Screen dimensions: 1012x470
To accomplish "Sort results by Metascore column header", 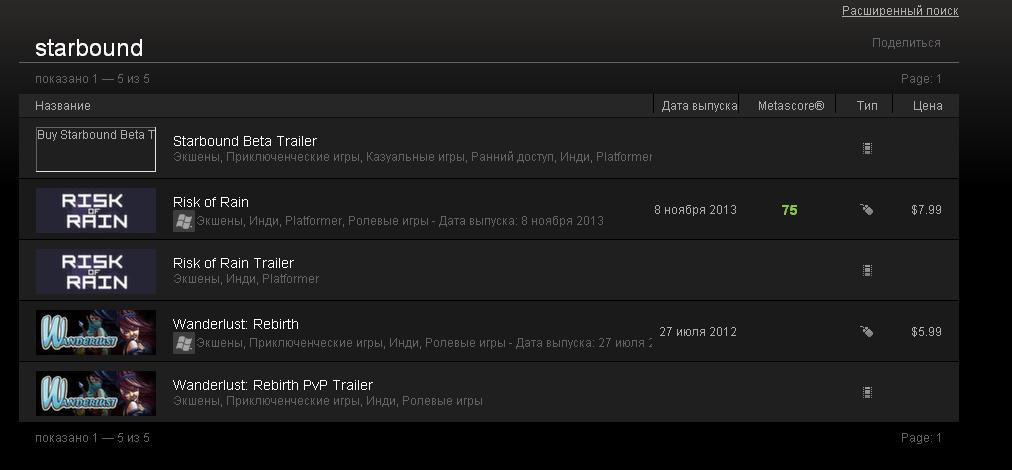I will click(x=791, y=106).
